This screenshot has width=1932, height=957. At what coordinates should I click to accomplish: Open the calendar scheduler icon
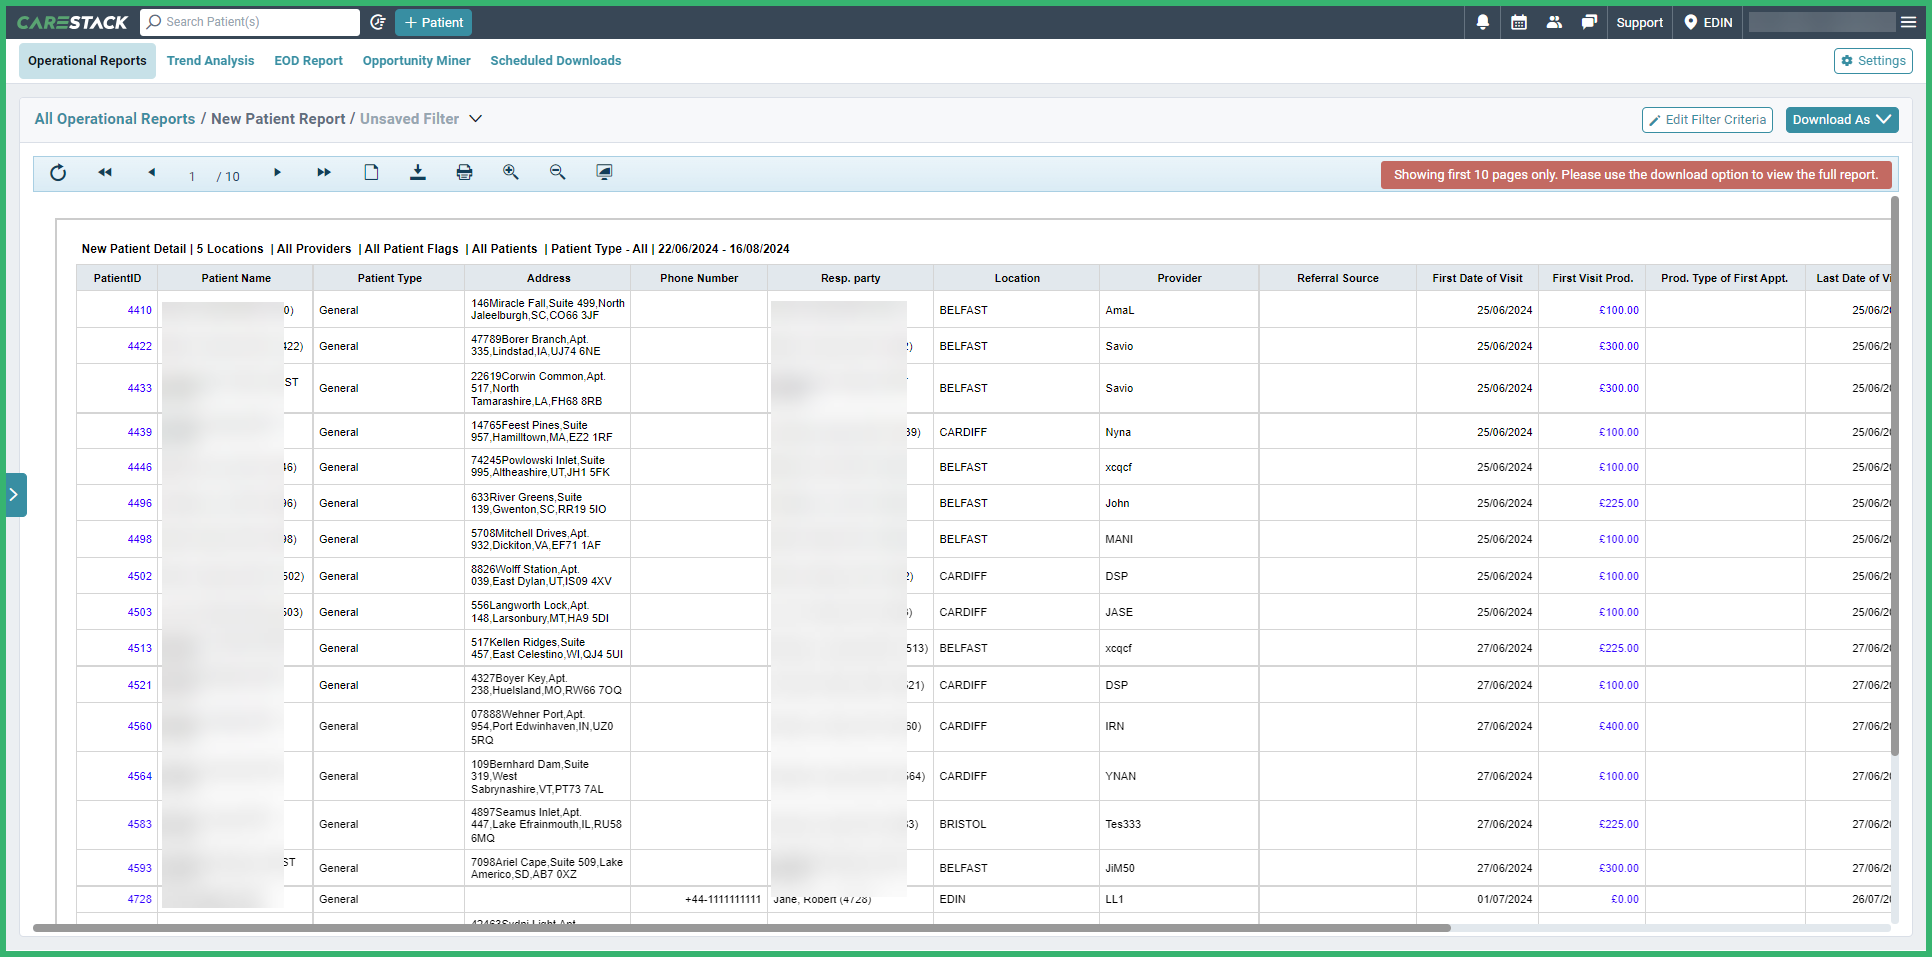point(1519,22)
